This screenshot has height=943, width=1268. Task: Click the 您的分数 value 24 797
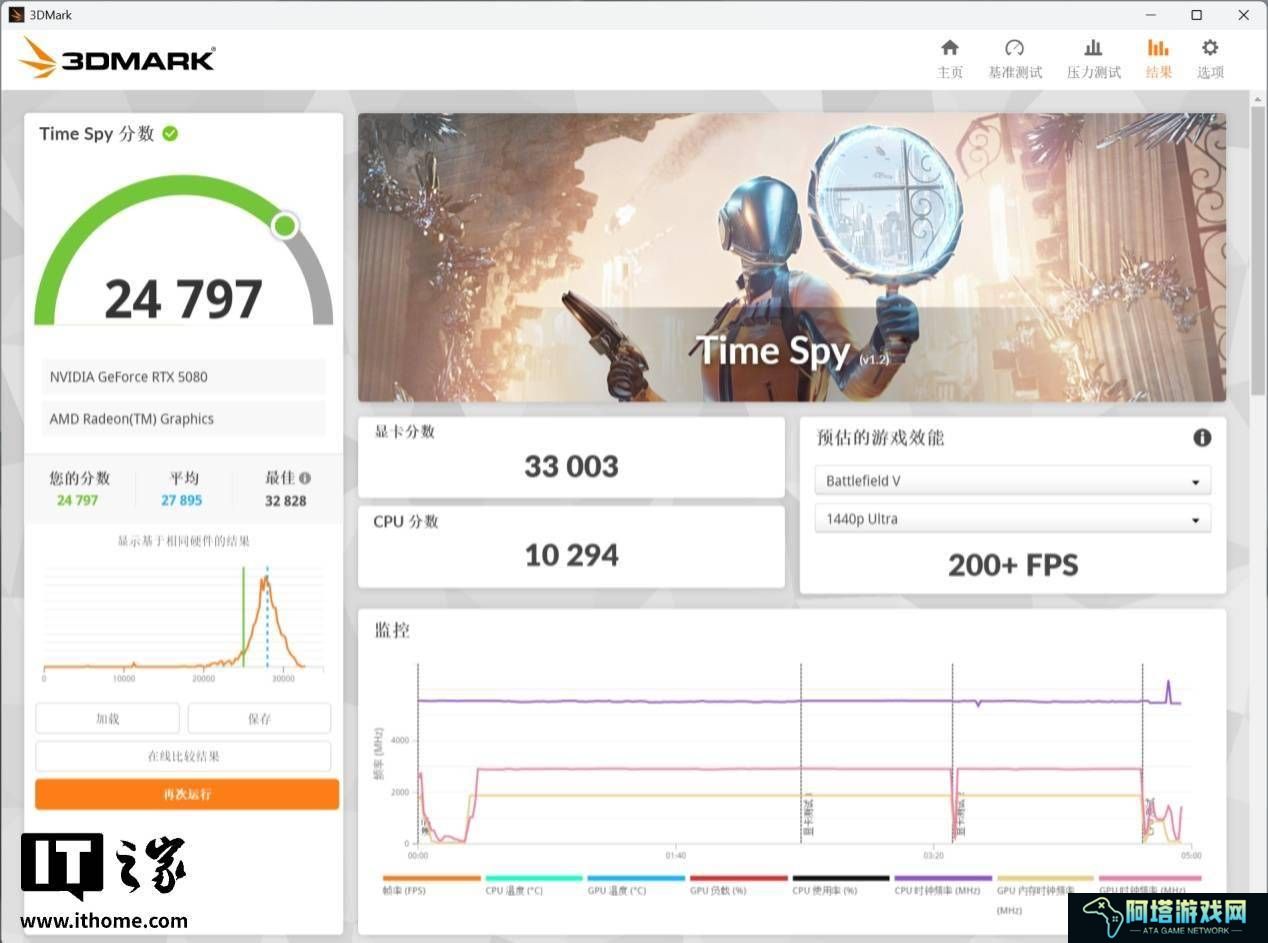pos(78,500)
